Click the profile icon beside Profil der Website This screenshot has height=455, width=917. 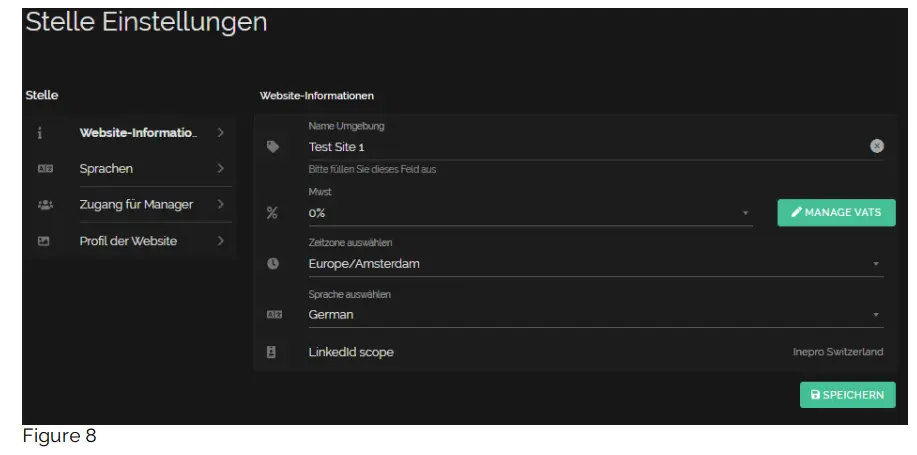[x=44, y=241]
